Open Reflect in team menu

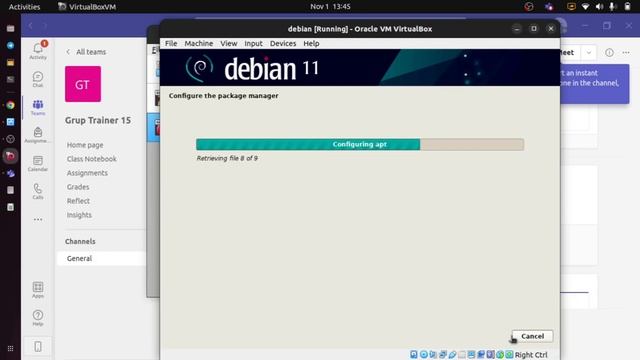pyautogui.click(x=78, y=201)
